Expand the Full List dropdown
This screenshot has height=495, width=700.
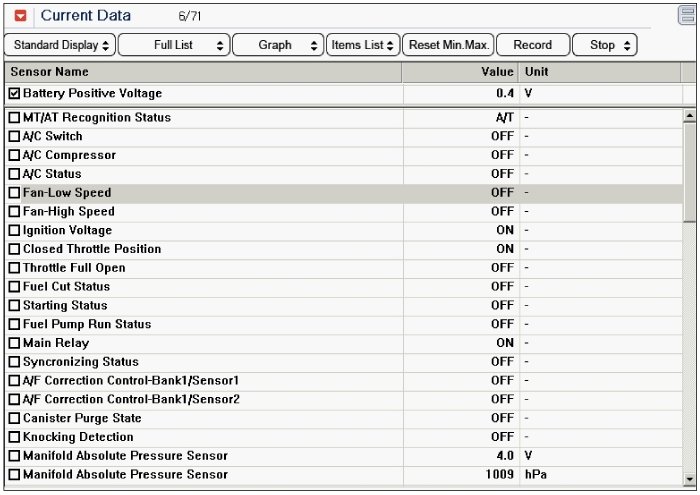[174, 45]
